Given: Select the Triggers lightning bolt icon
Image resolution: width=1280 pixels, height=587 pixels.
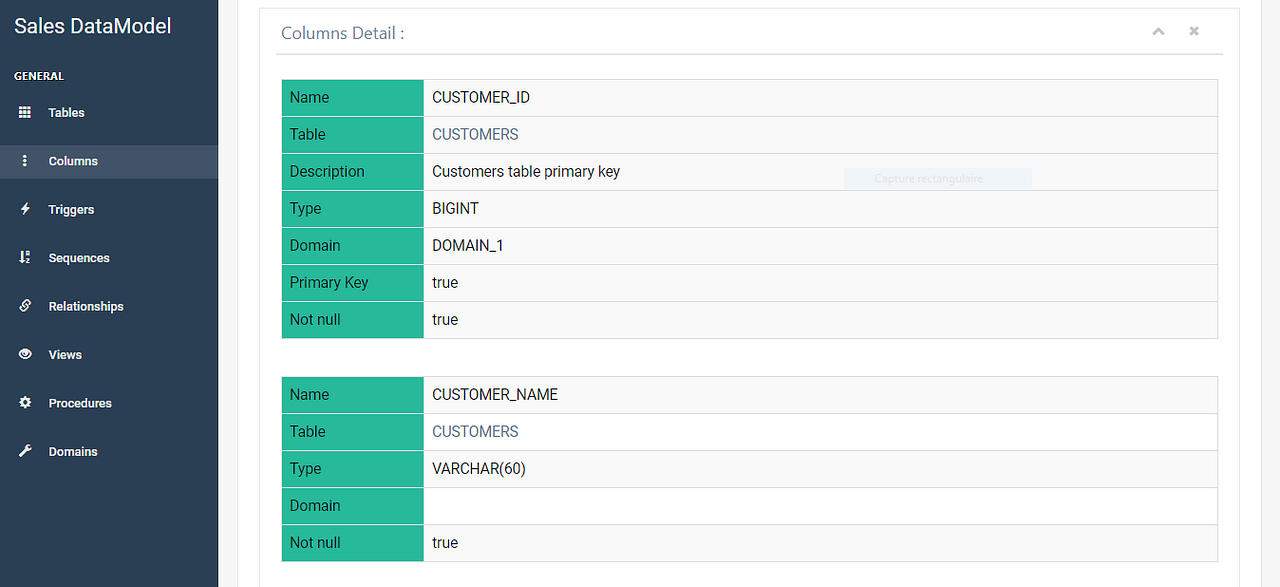Looking at the screenshot, I should coord(24,209).
